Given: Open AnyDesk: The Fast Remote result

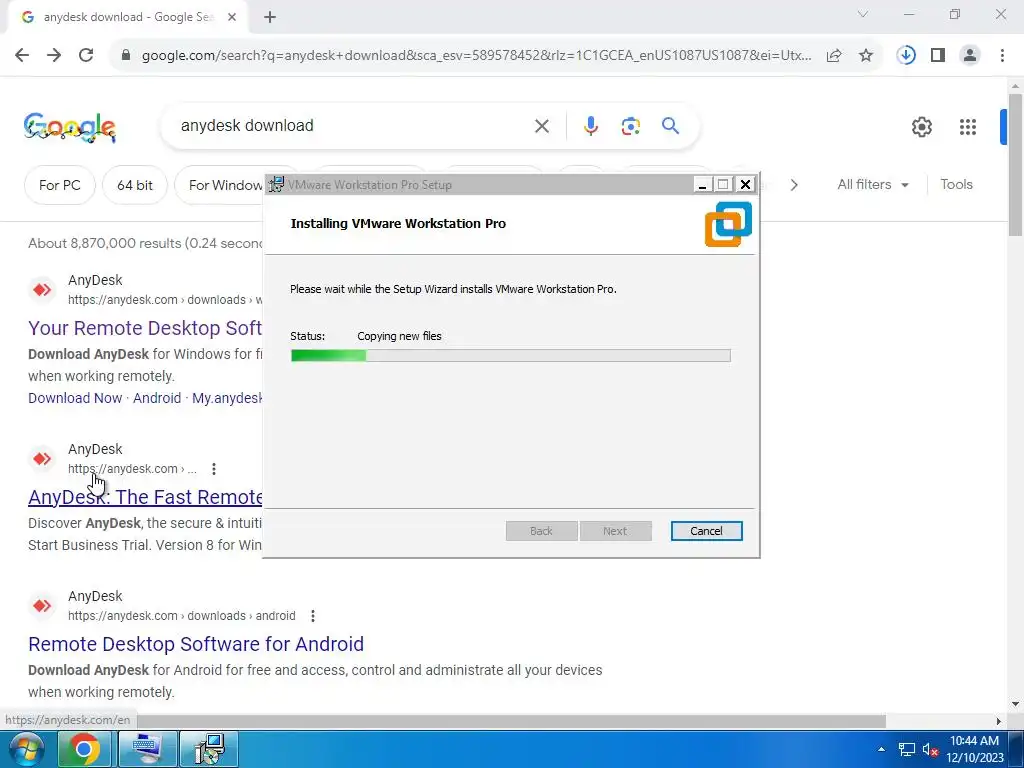Looking at the screenshot, I should 145,498.
